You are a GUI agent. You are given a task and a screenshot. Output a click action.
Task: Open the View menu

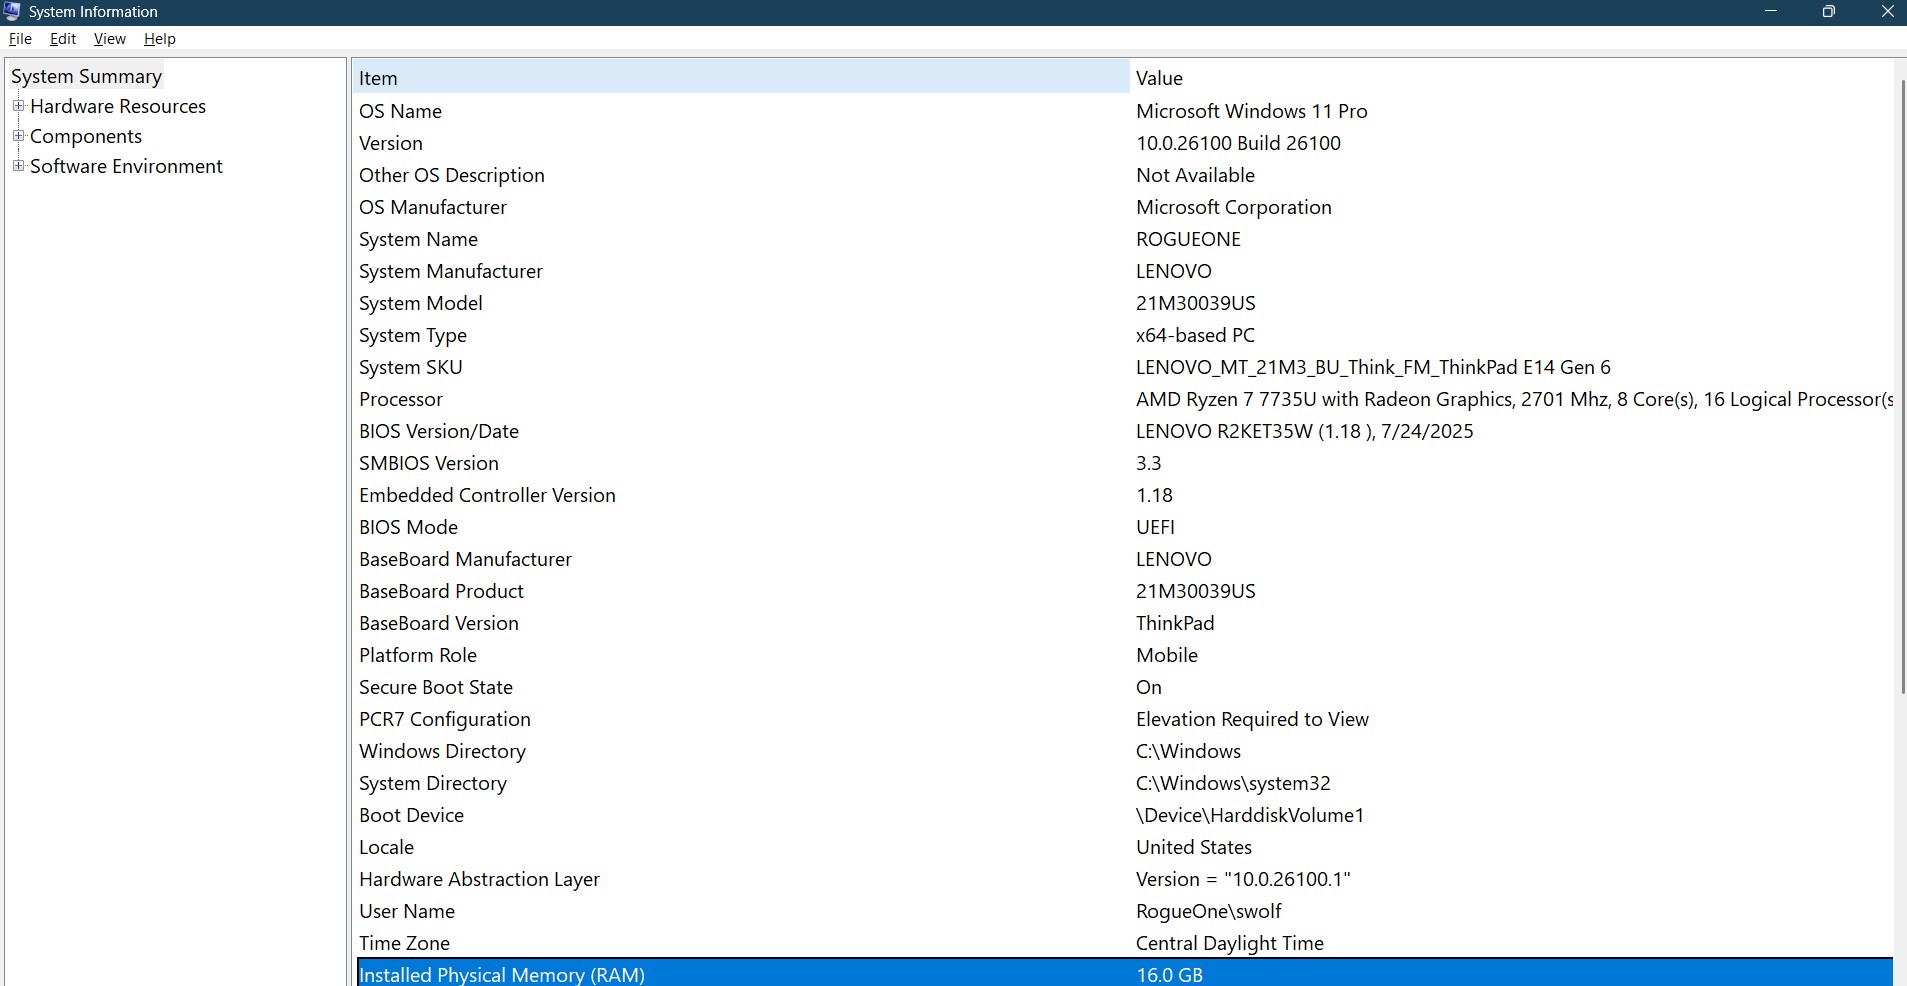tap(108, 38)
